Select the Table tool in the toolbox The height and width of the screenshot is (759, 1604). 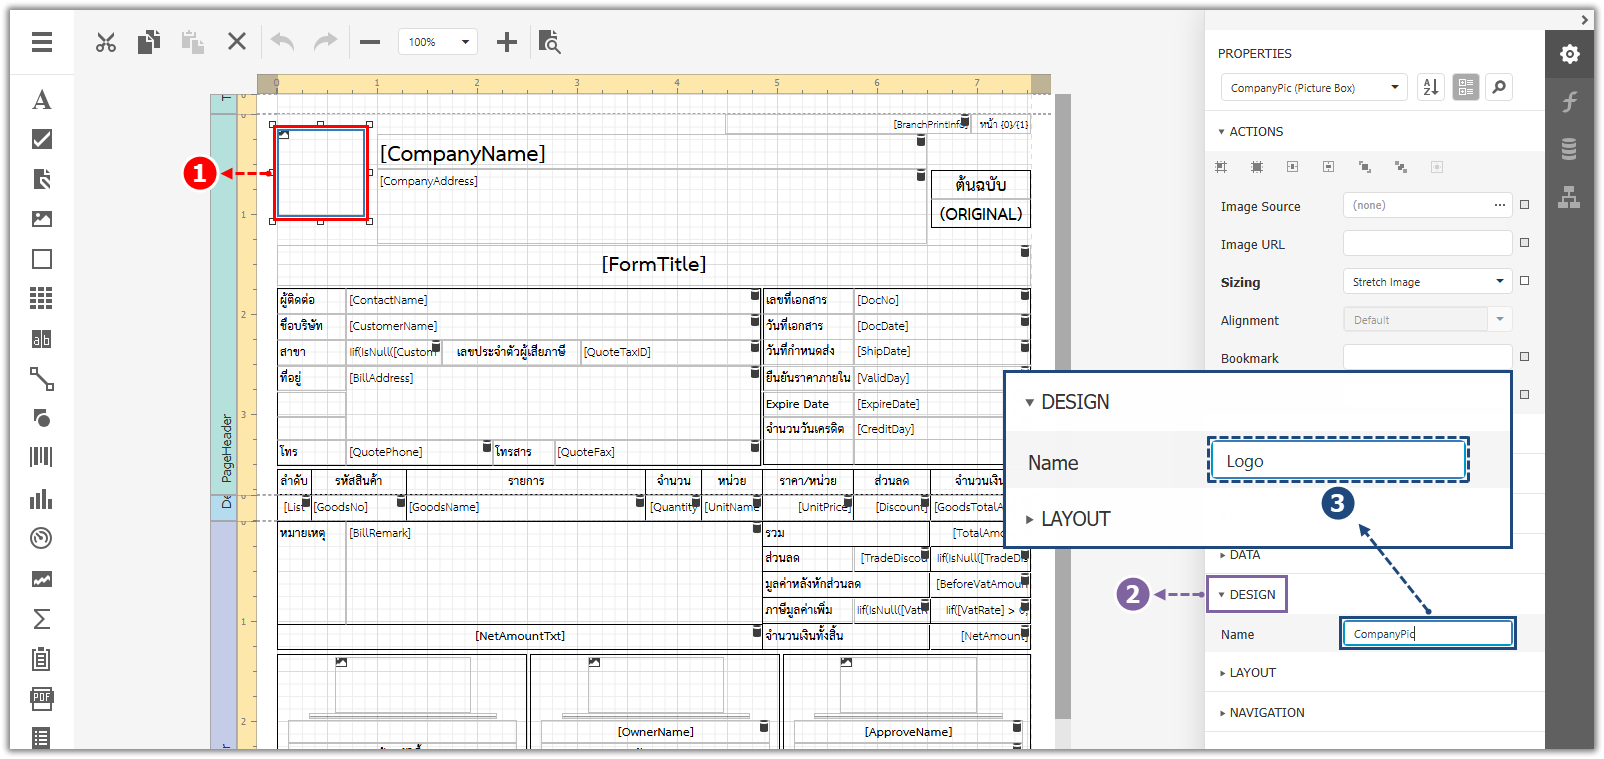[41, 298]
